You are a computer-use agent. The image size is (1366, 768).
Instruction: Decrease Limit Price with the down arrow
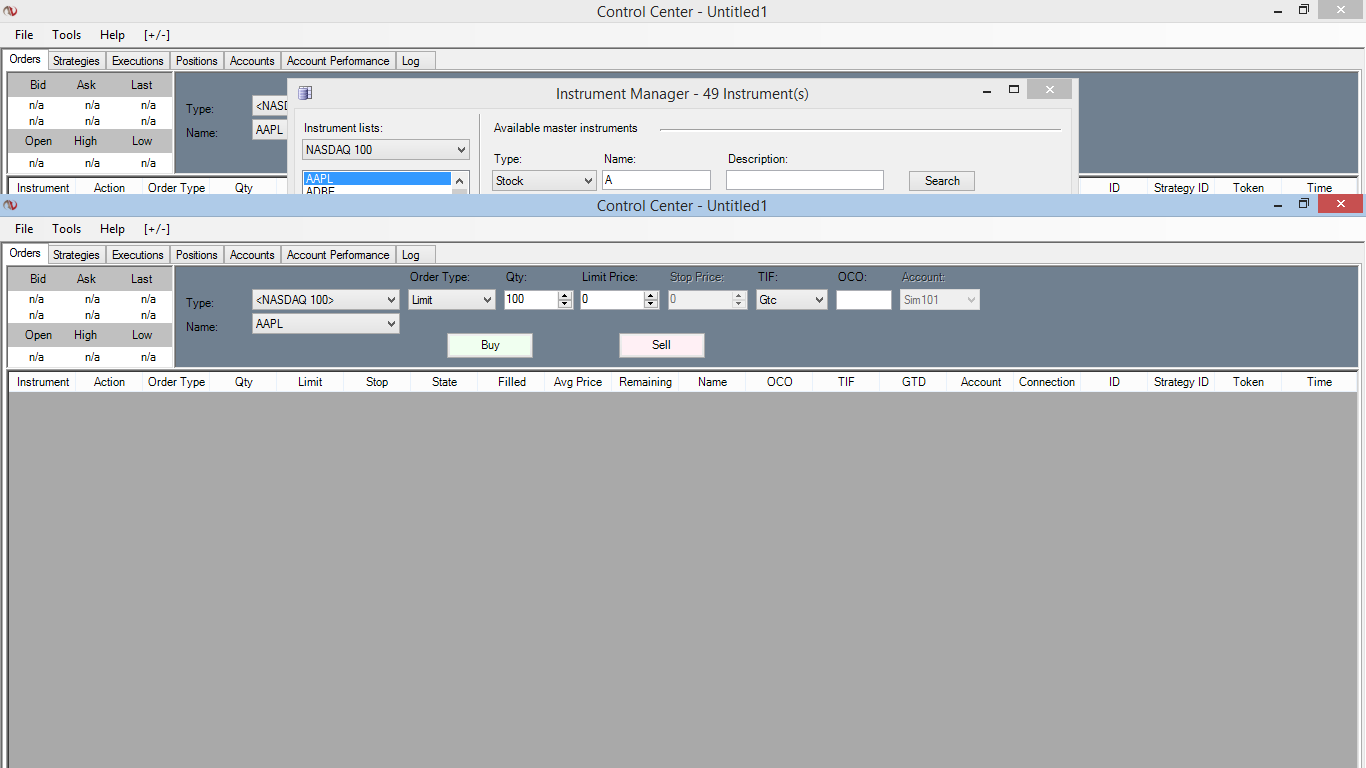[x=651, y=304]
